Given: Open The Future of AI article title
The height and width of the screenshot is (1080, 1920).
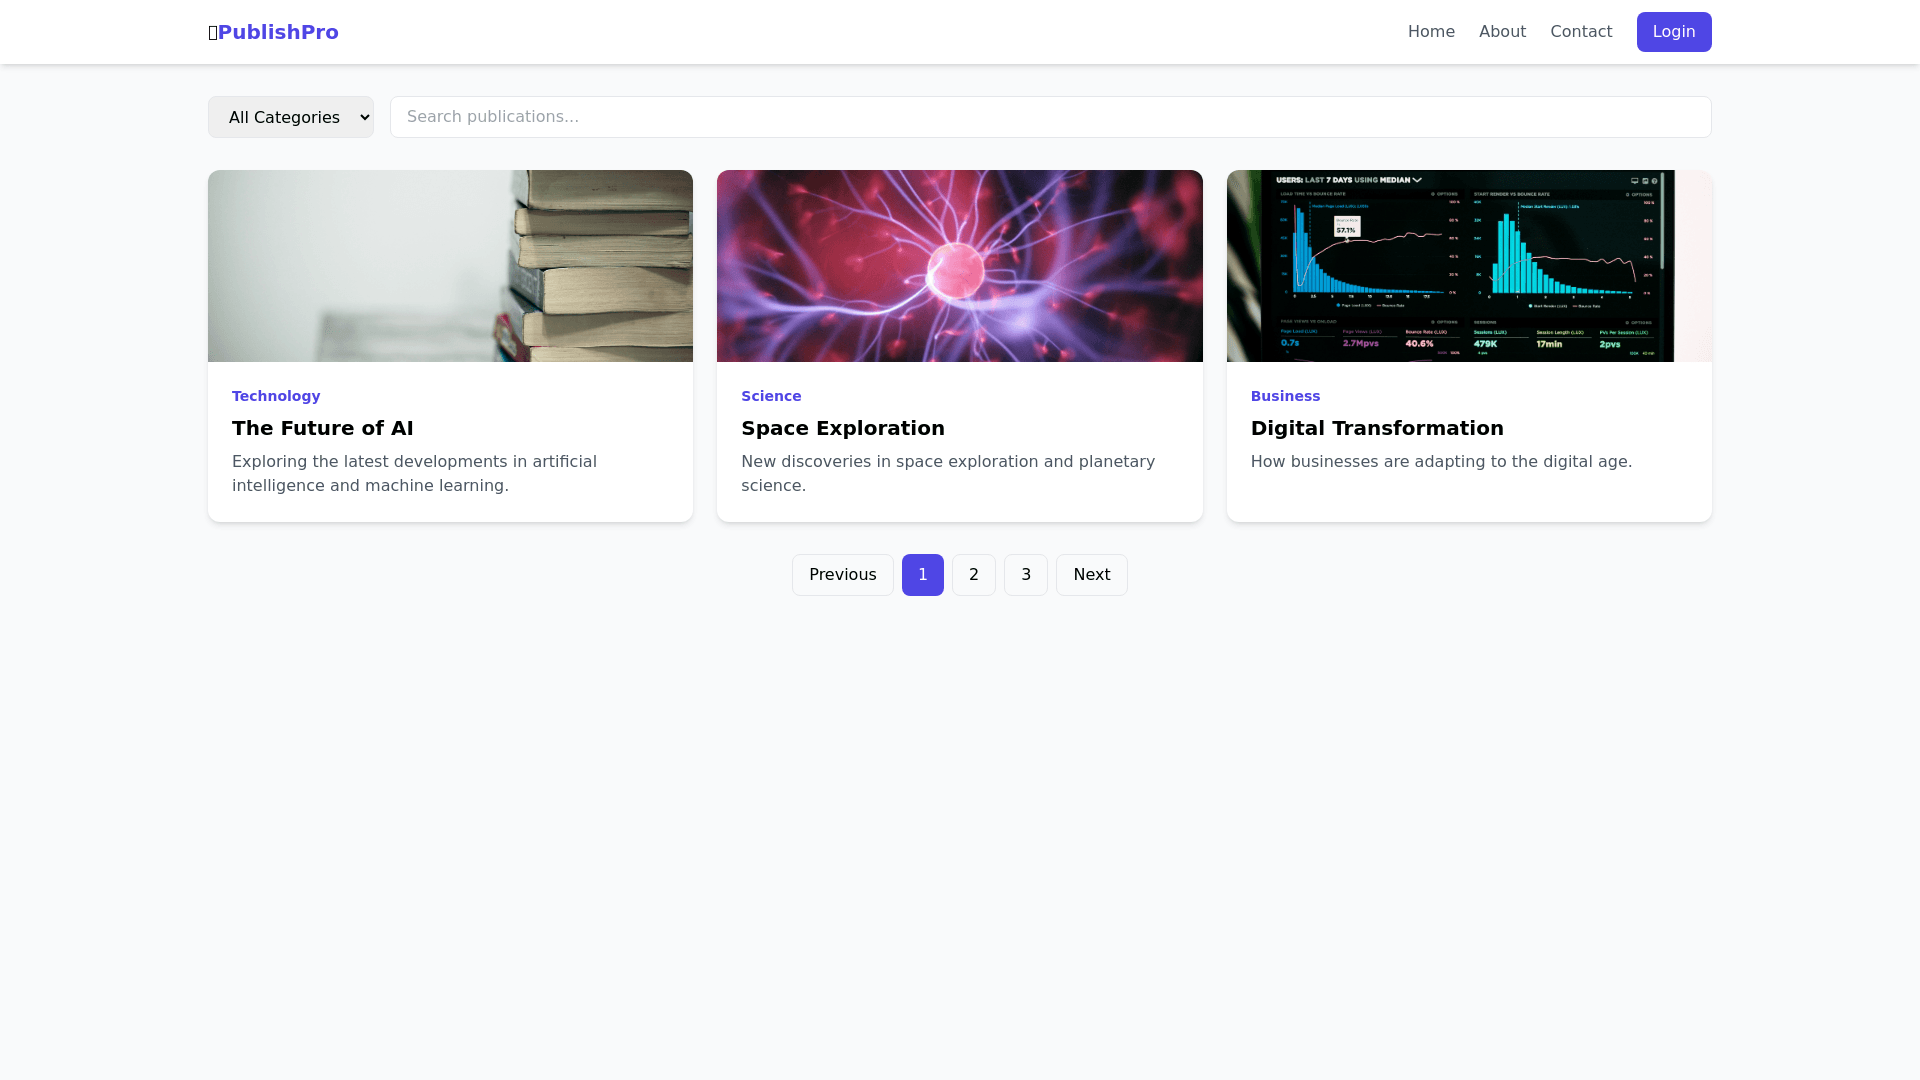Looking at the screenshot, I should tap(322, 428).
